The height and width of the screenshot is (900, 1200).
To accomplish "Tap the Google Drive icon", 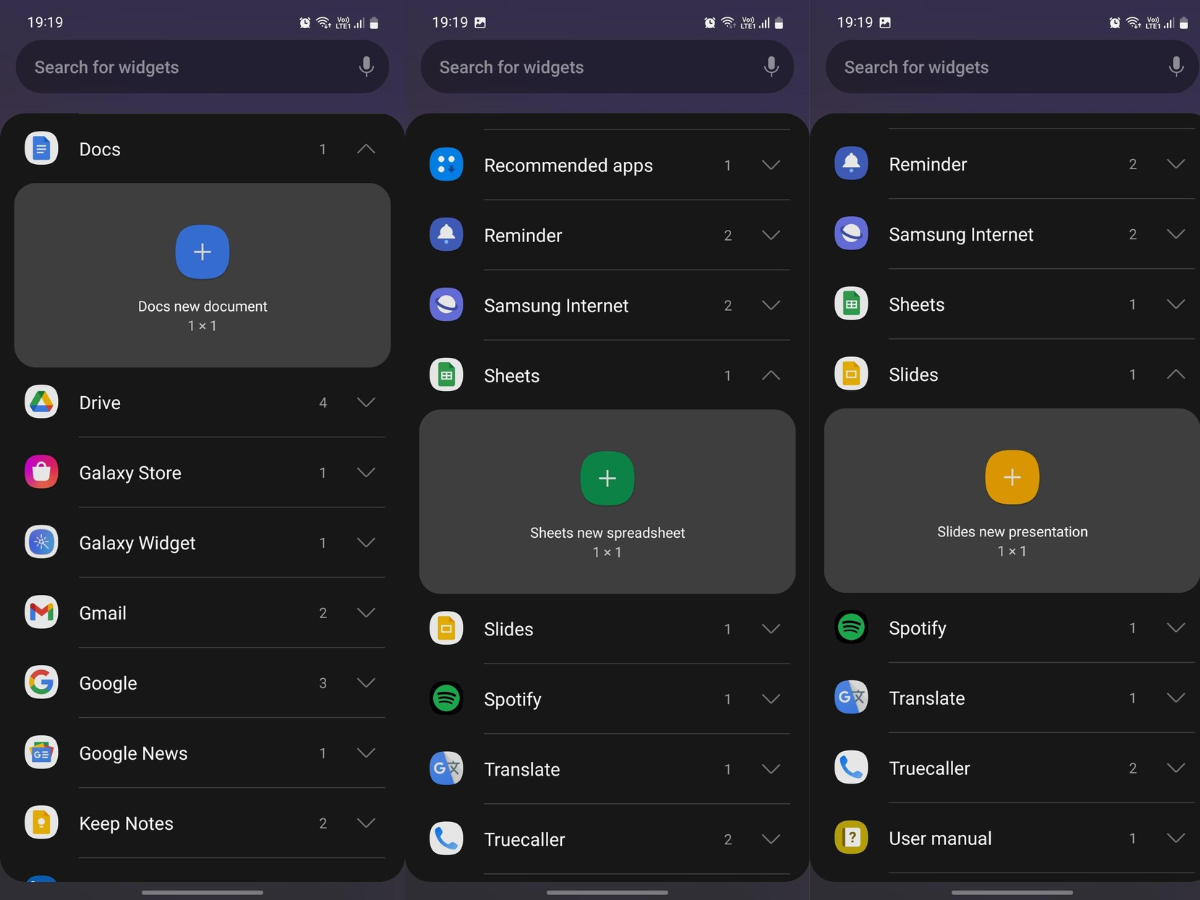I will [42, 402].
